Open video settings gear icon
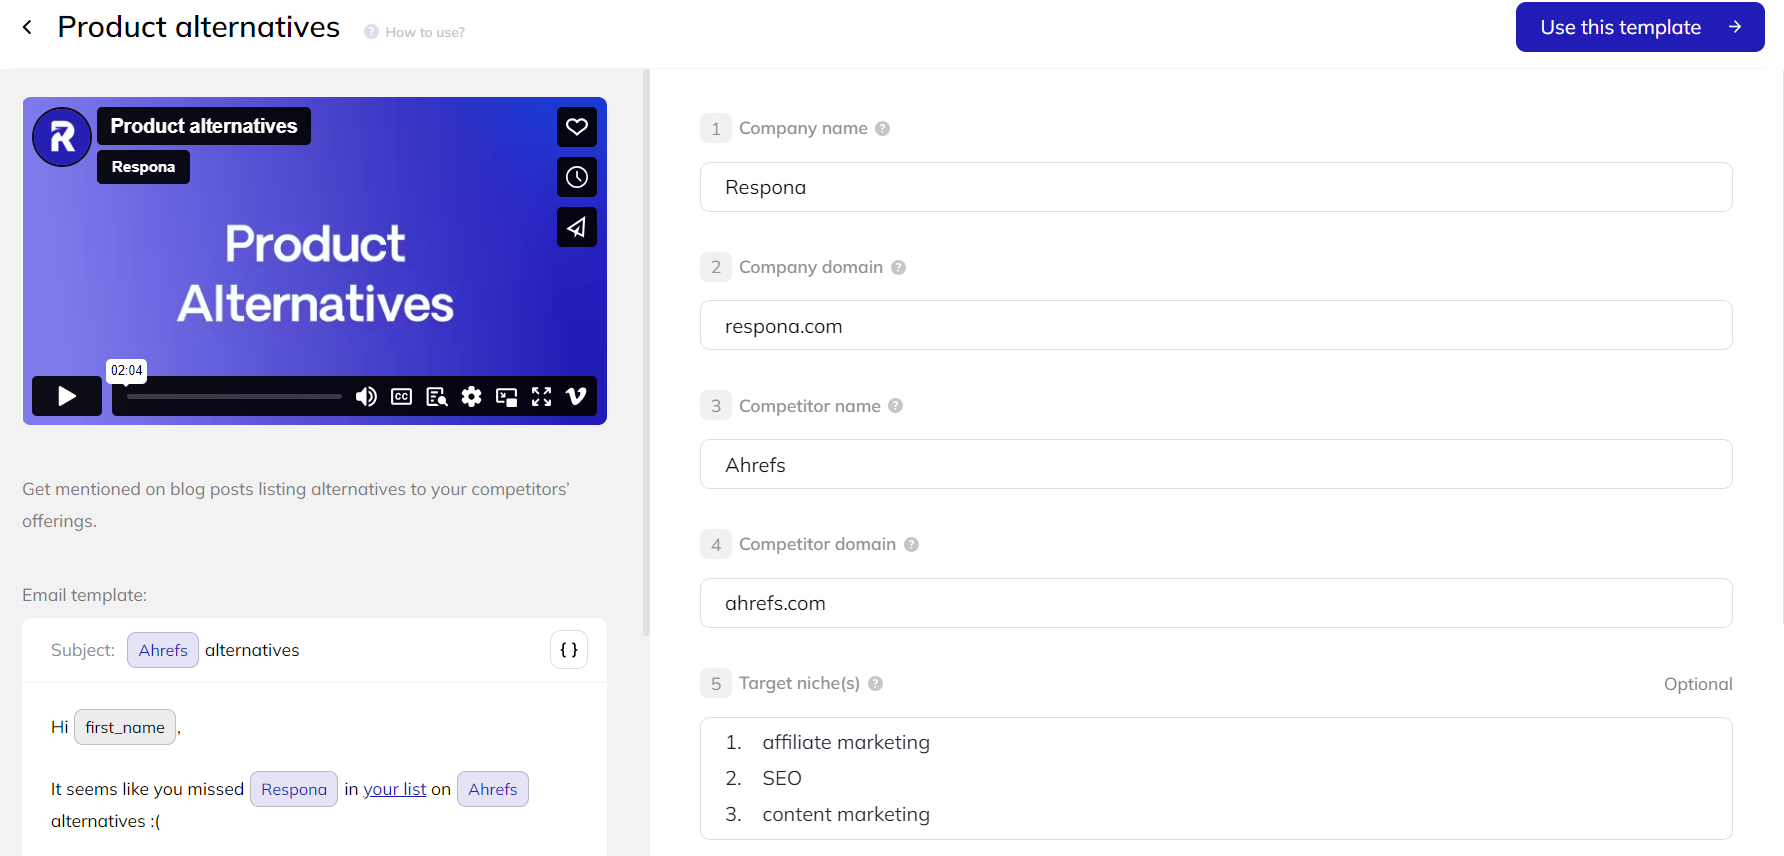Image resolution: width=1784 pixels, height=856 pixels. 472,397
